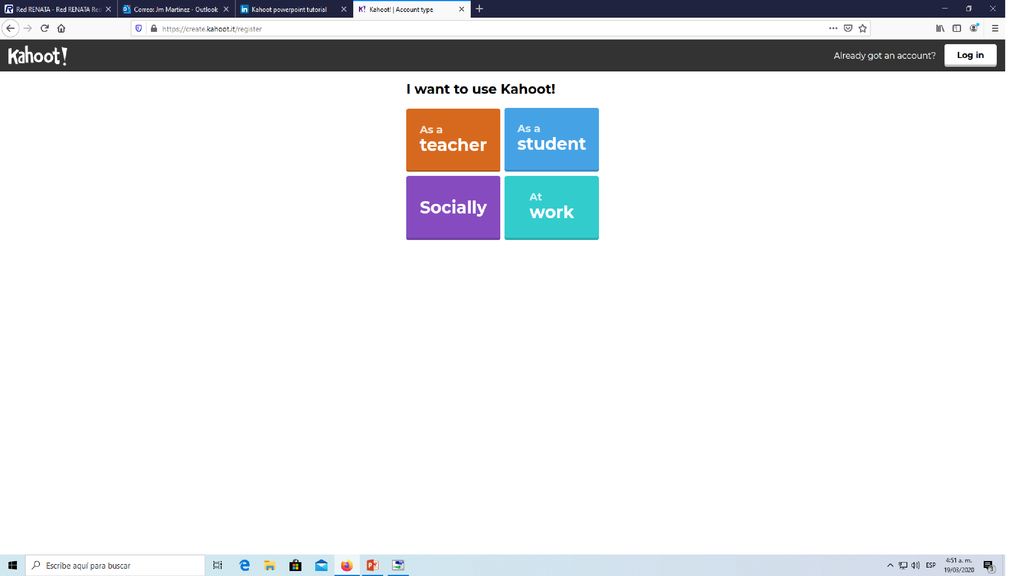Image resolution: width=1024 pixels, height=576 pixels.
Task: Click the browser forward arrow
Action: [x=27, y=28]
